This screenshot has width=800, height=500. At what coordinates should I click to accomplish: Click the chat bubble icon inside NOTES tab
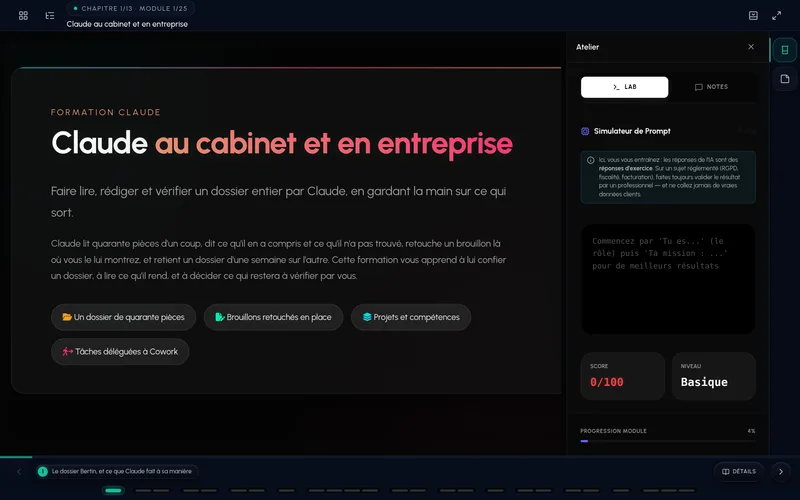pos(699,87)
